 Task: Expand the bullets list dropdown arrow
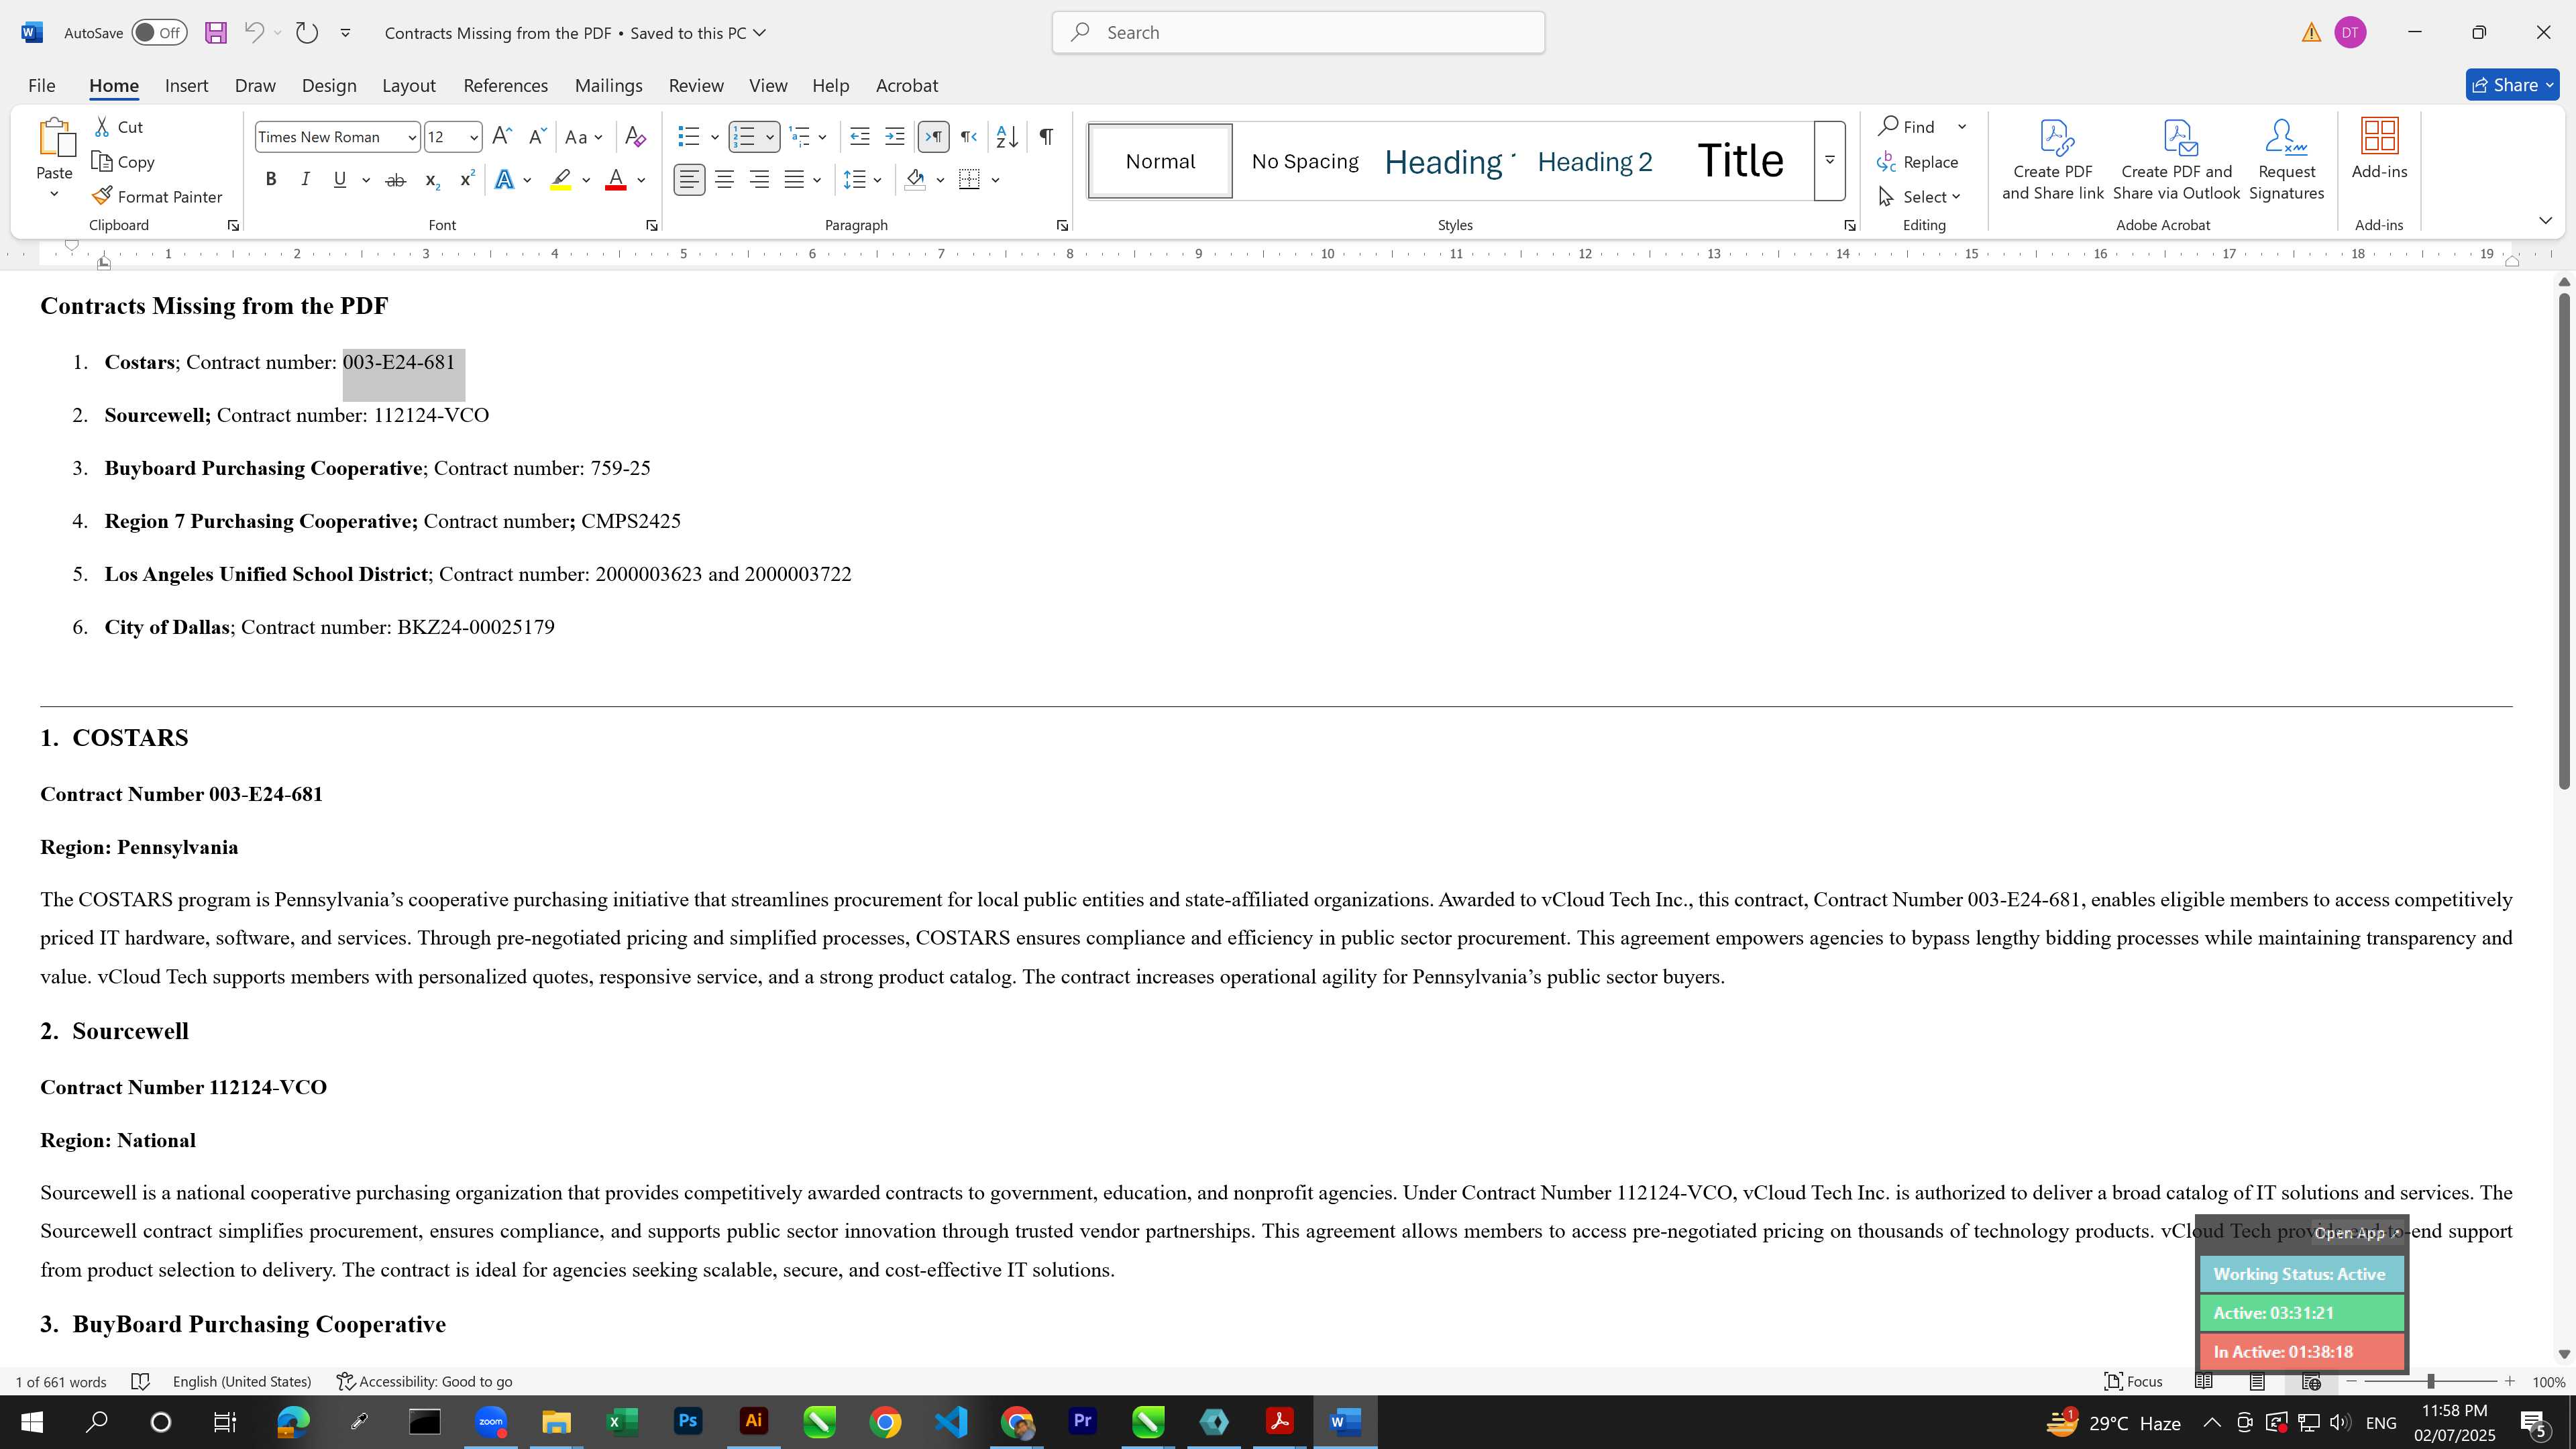(x=714, y=137)
